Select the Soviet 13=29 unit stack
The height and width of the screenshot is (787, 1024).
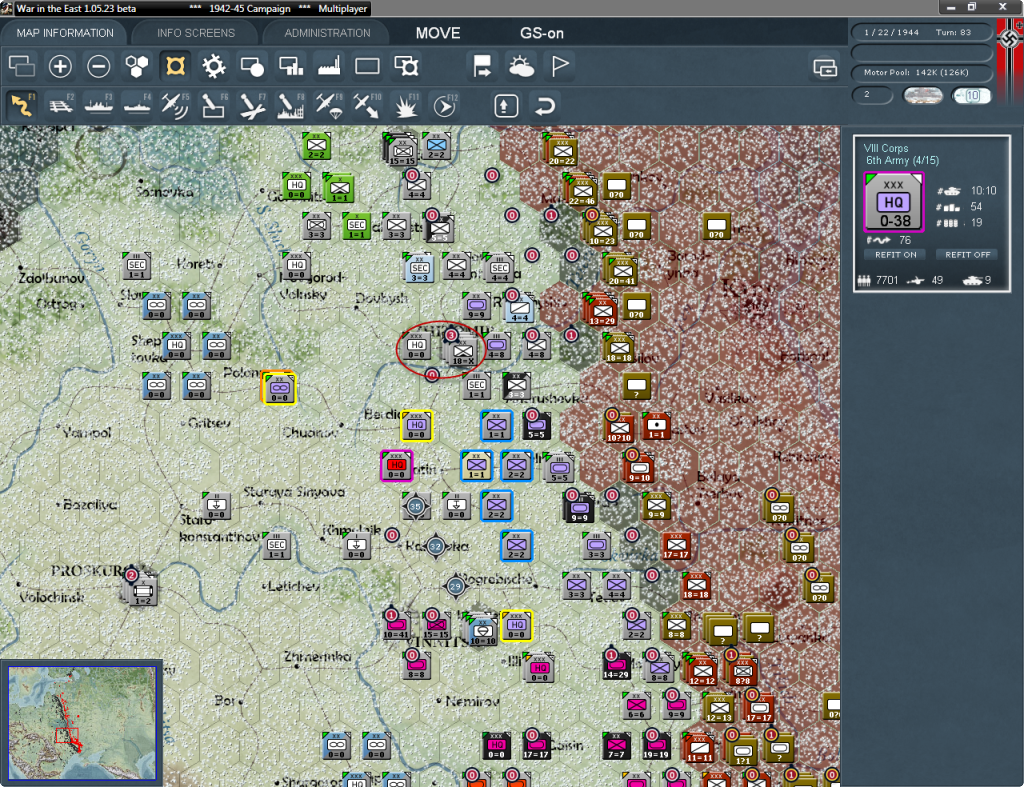point(601,312)
